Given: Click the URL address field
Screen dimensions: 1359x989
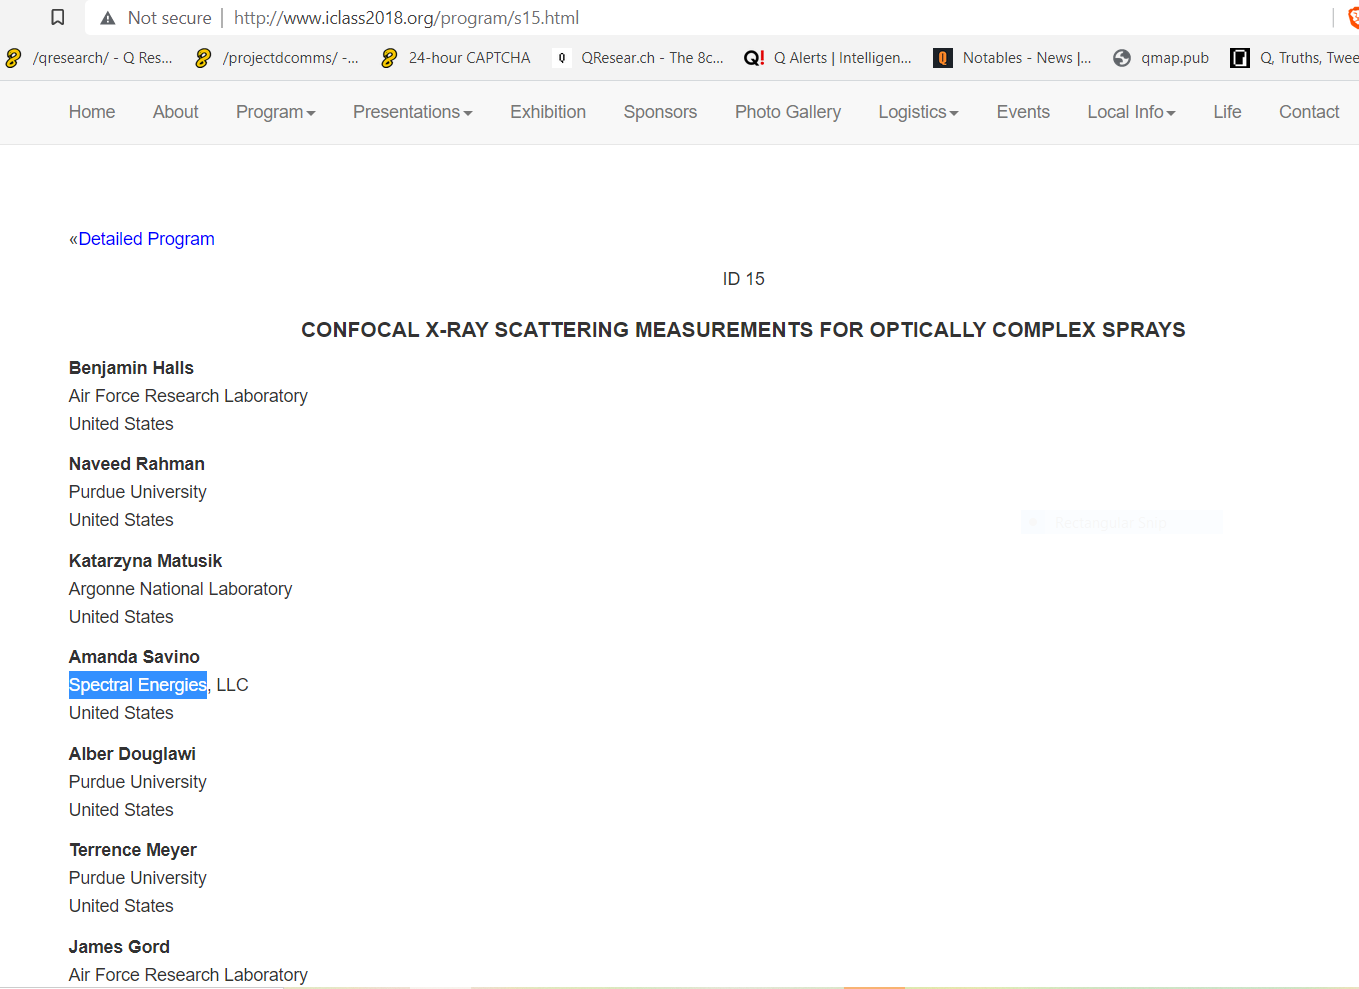Looking at the screenshot, I should point(406,18).
